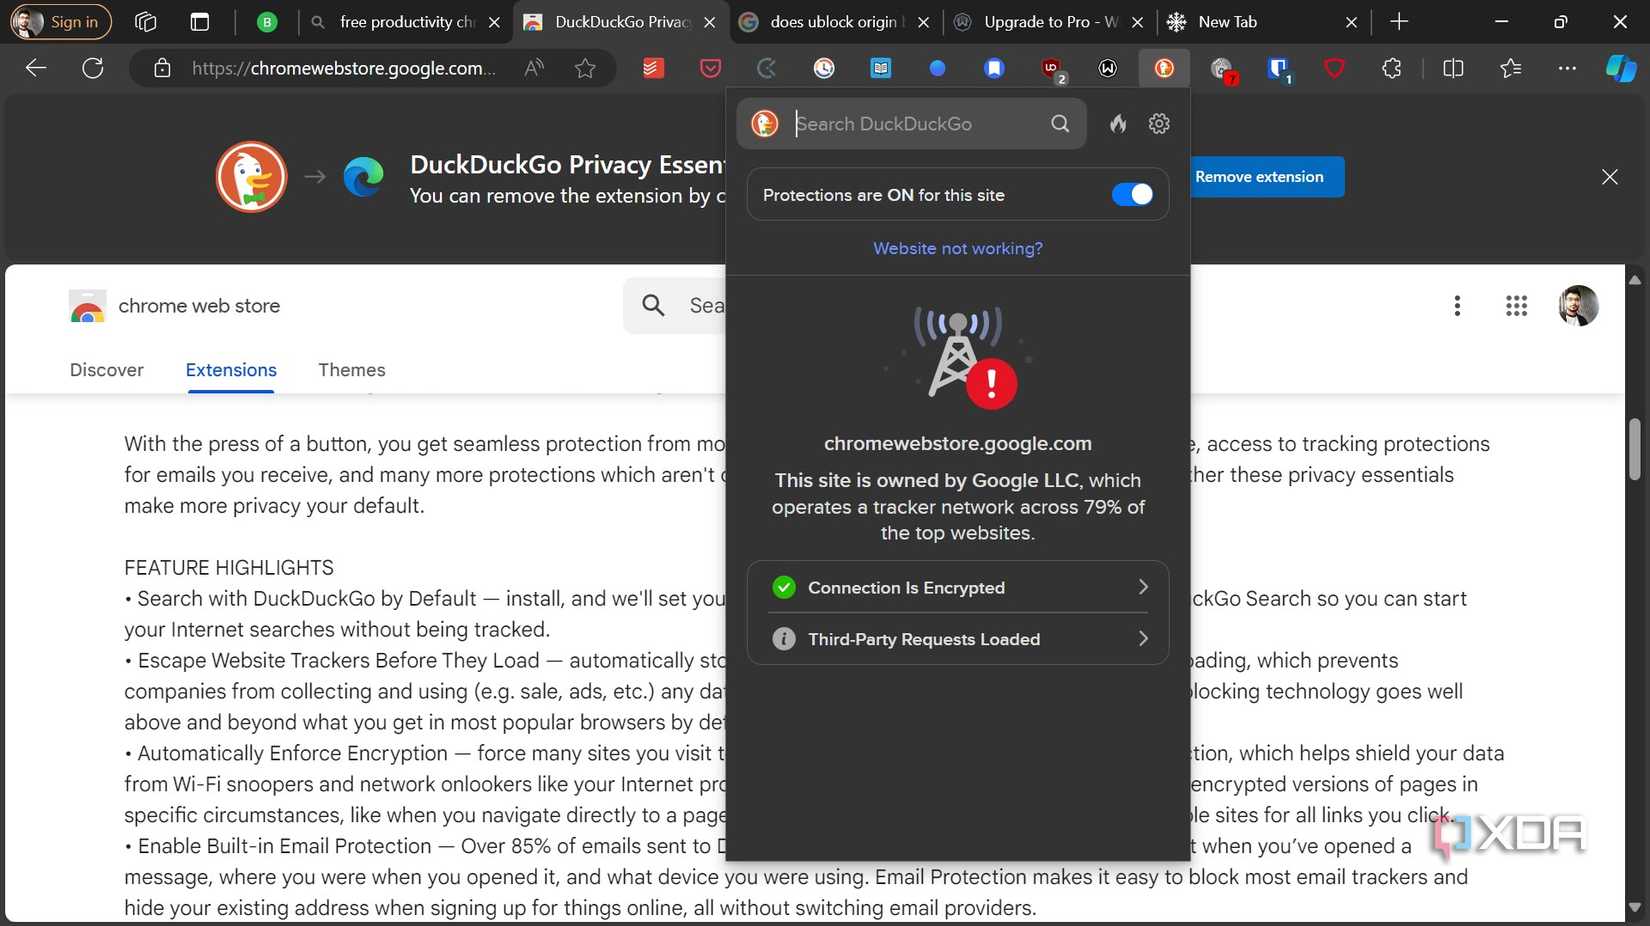Disable protections for this site
Image resolution: width=1650 pixels, height=926 pixels.
[1132, 194]
